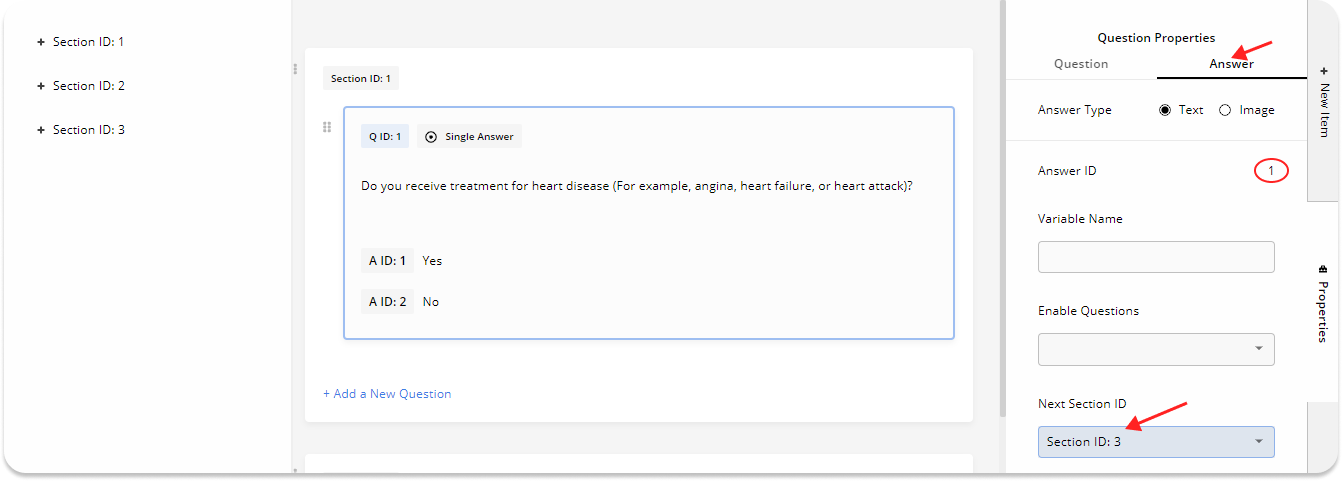The image size is (1342, 481).
Task: Expand Section ID: 1 plus icon in sidebar
Action: [41, 42]
